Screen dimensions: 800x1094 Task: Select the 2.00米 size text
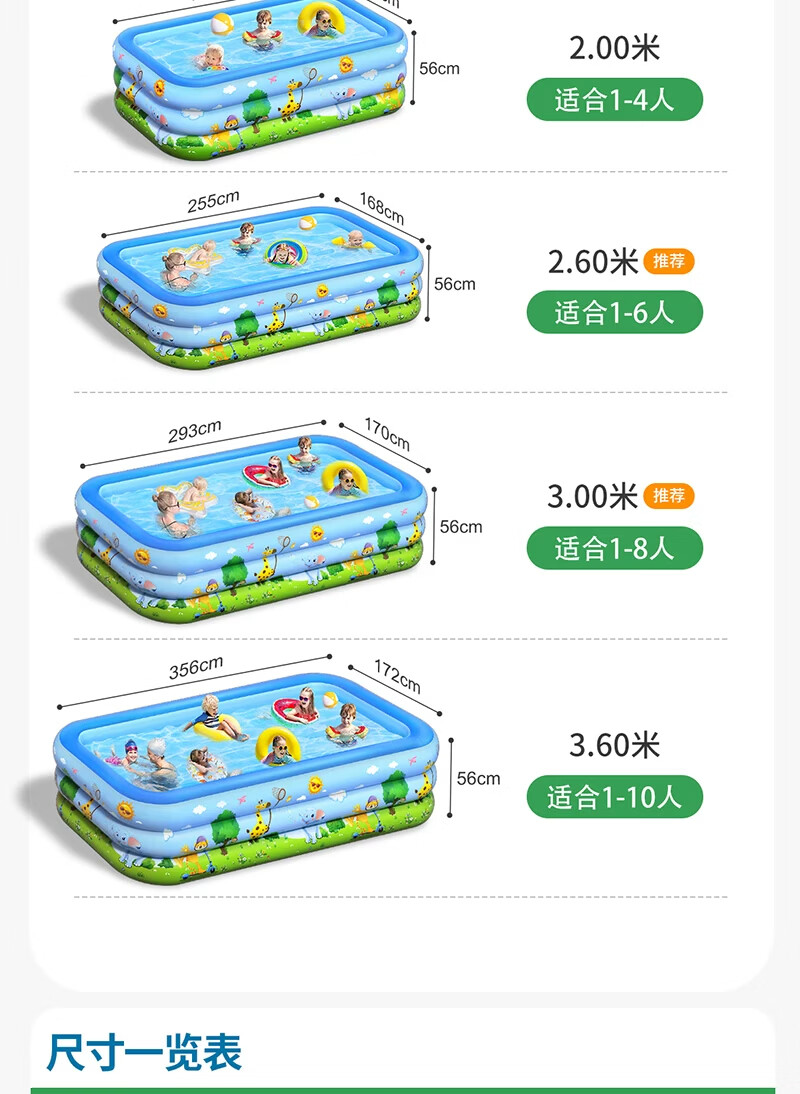coord(615,48)
